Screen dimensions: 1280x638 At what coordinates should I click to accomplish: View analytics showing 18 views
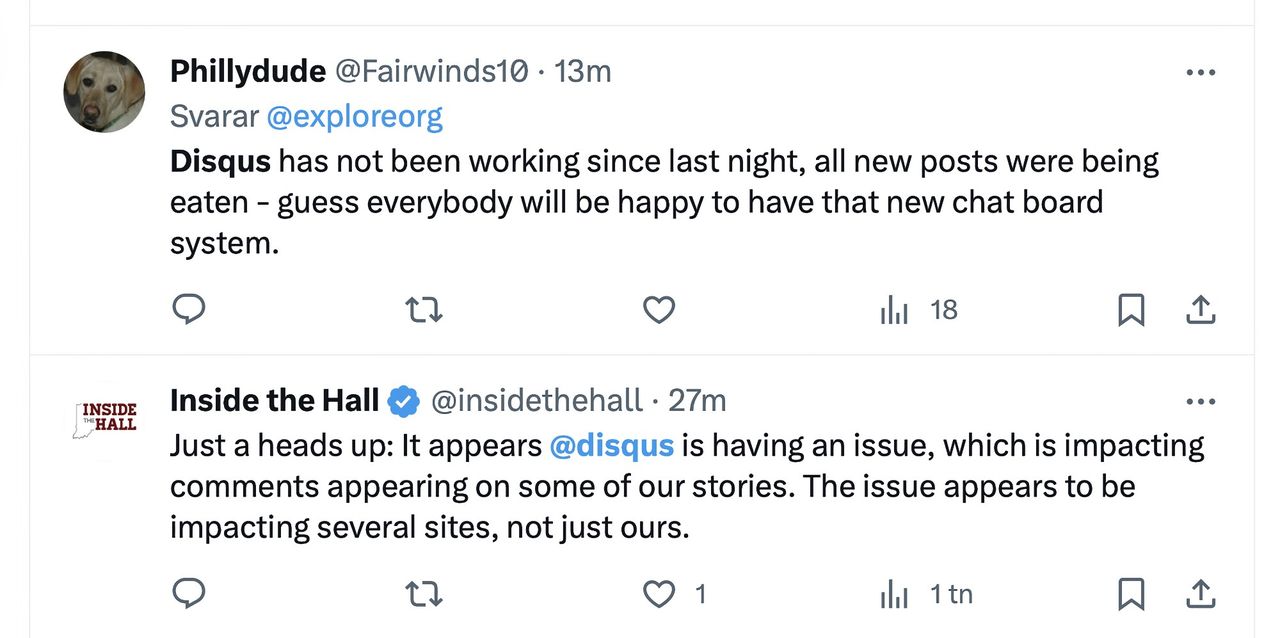[x=918, y=310]
